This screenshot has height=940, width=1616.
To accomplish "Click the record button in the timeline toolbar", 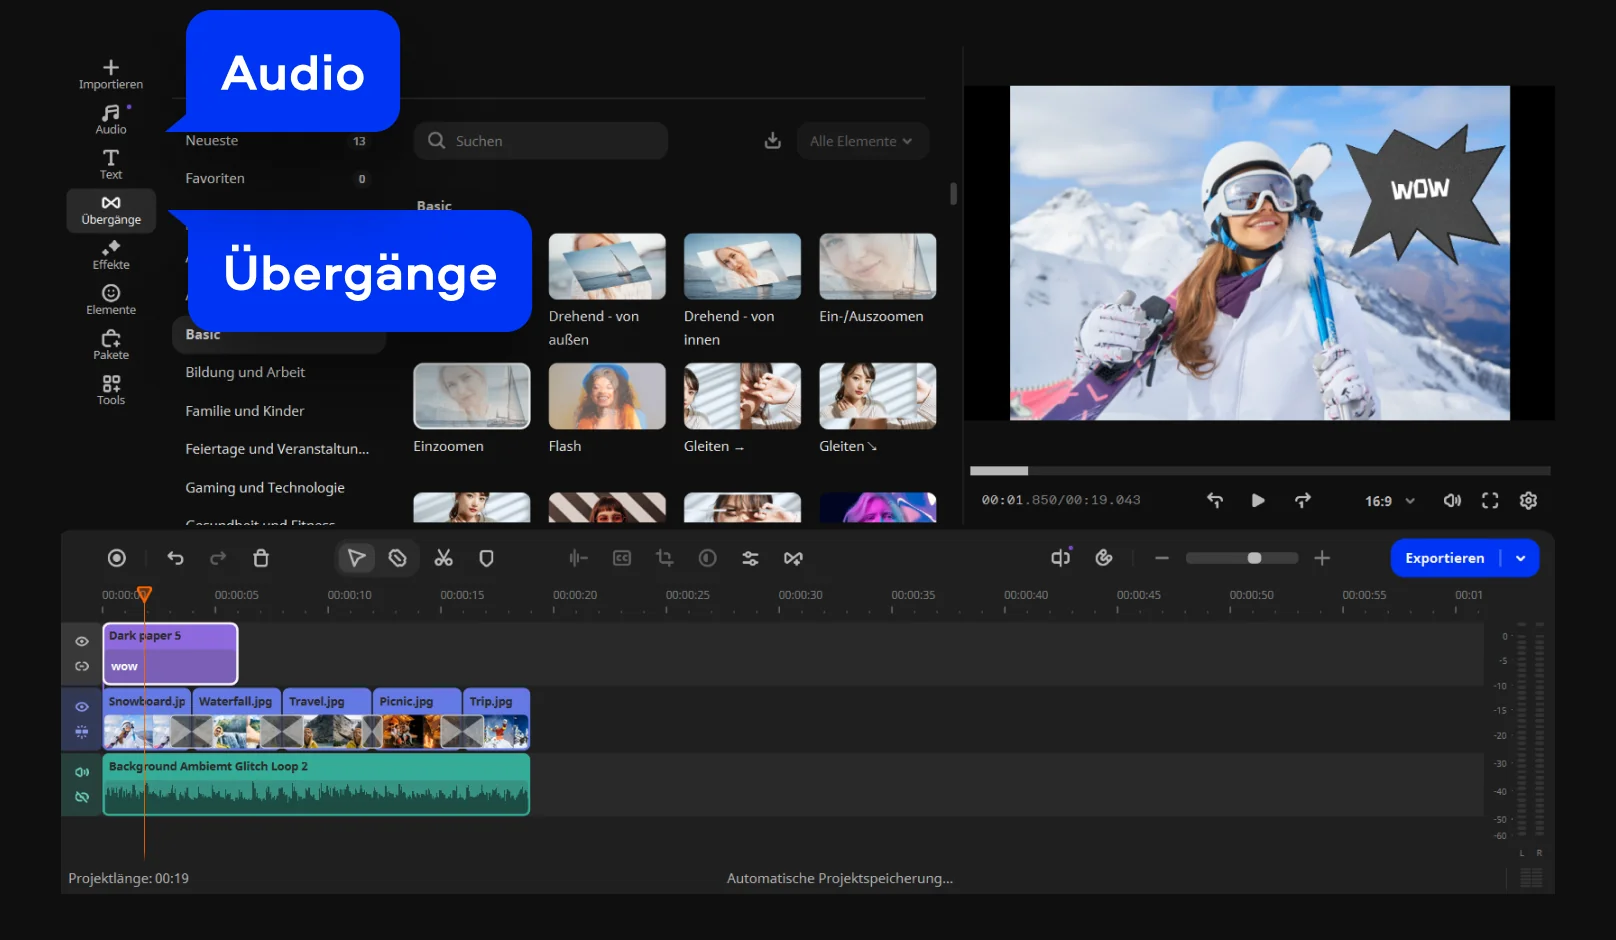I will 117,558.
